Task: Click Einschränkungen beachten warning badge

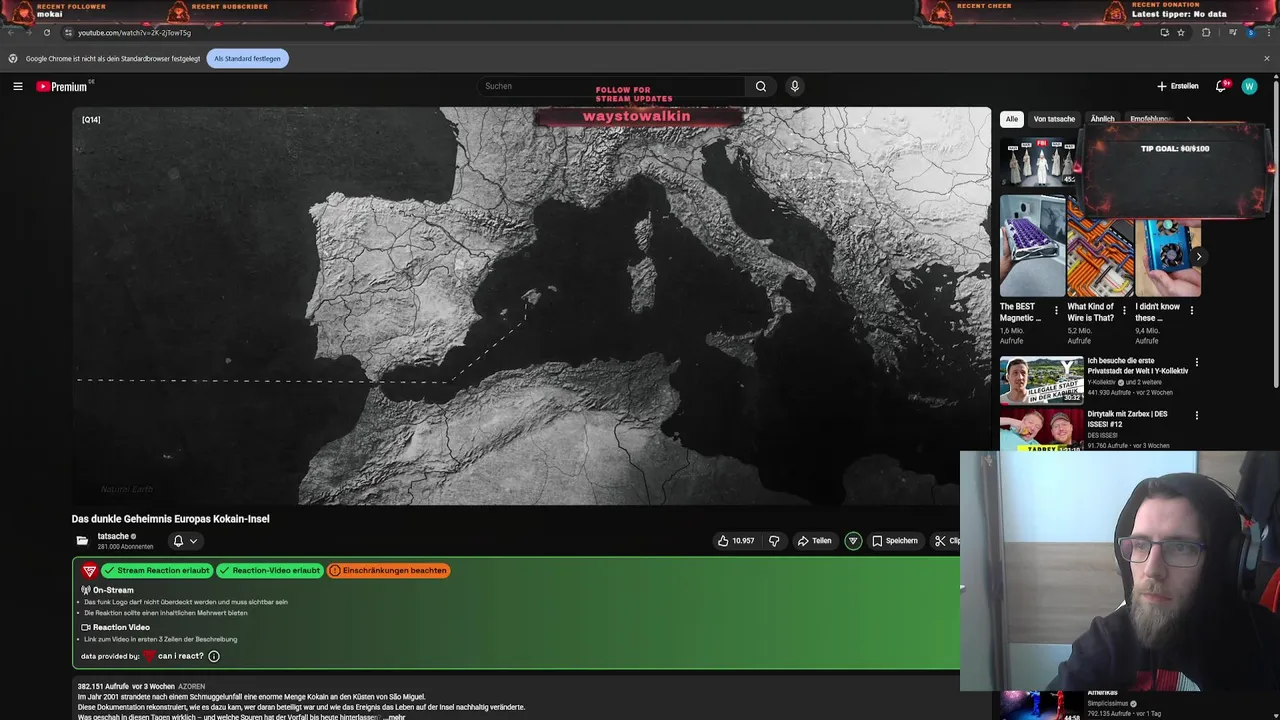Action: coord(388,570)
